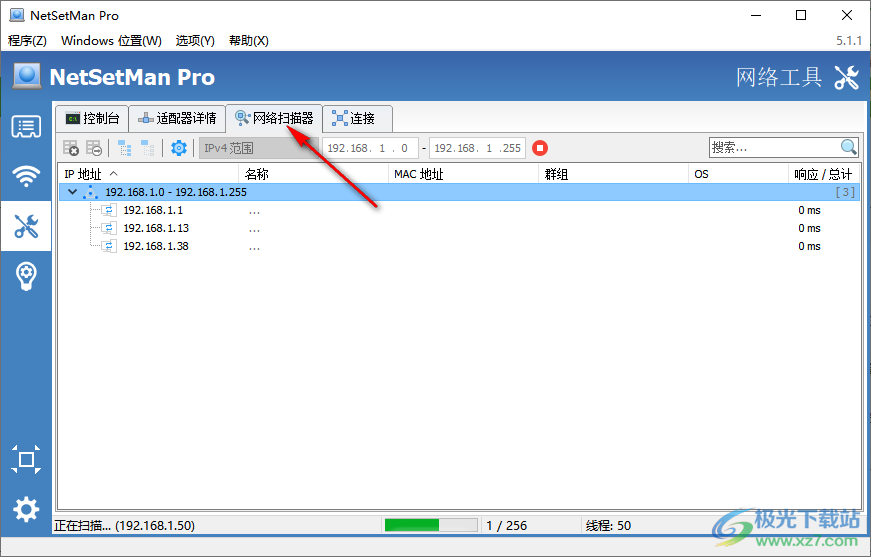Select the 192.168.1.13 row

[459, 228]
